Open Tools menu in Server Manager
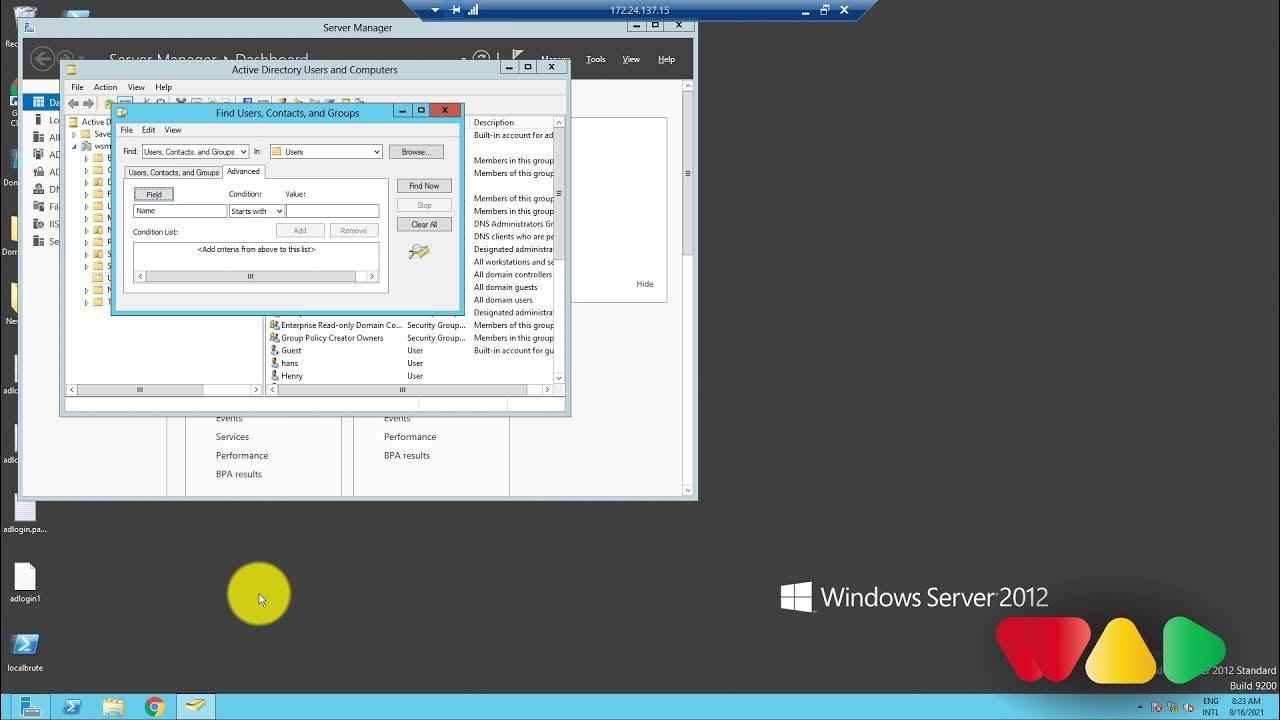Image resolution: width=1280 pixels, height=720 pixels. point(596,59)
